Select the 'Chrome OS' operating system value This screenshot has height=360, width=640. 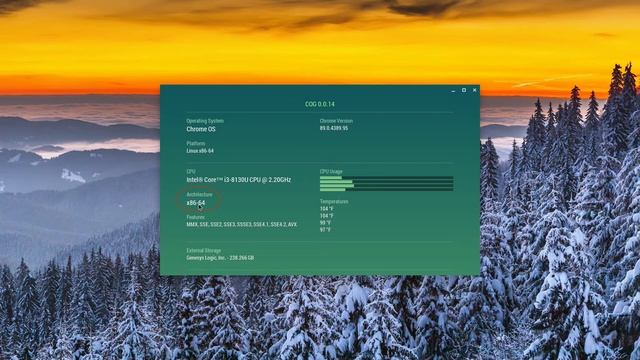pos(201,129)
